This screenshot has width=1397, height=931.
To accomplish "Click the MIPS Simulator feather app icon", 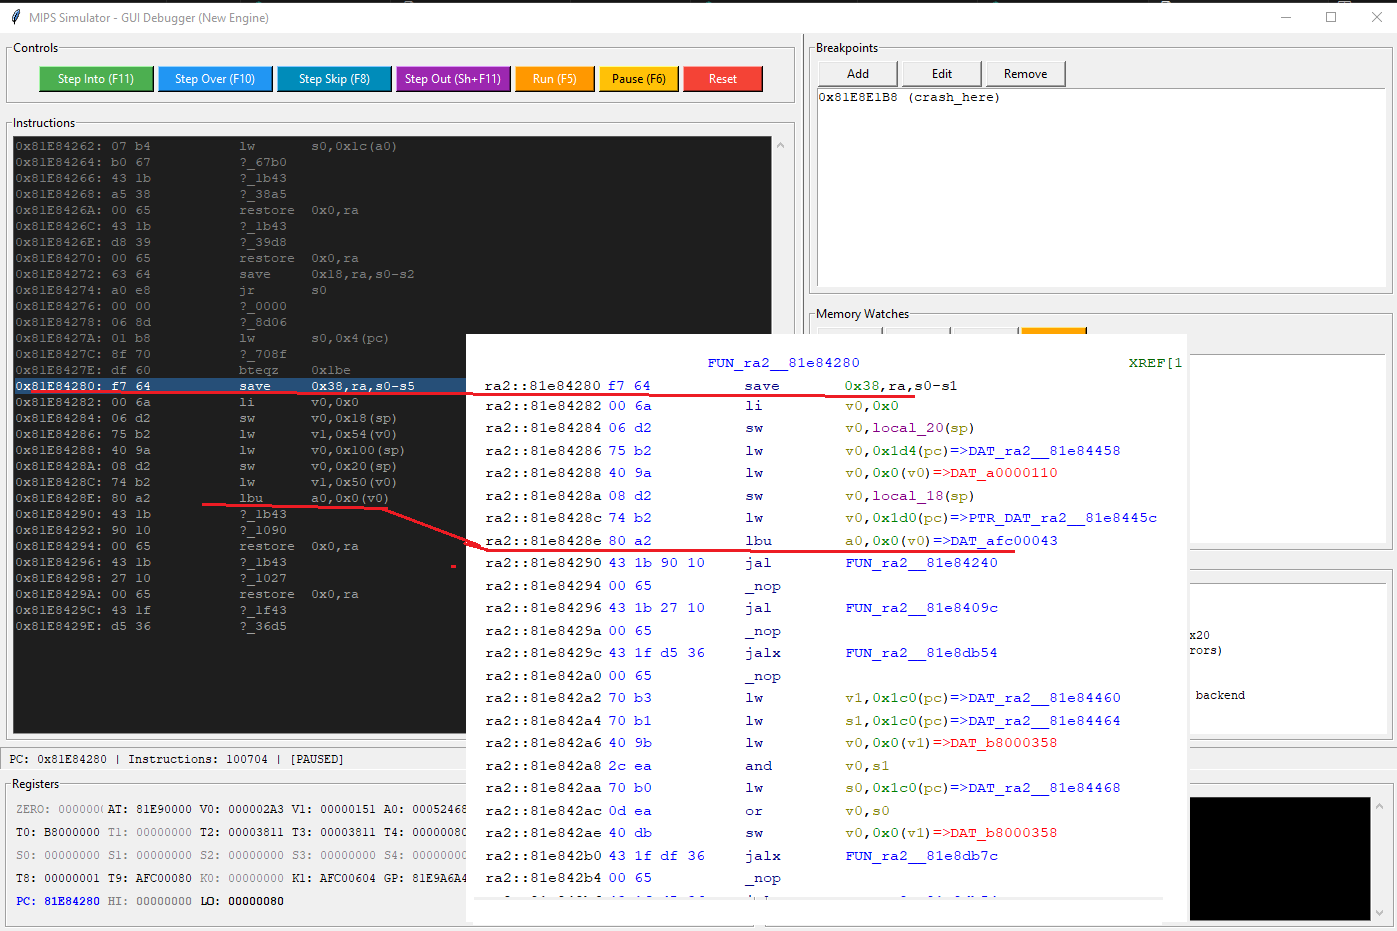I will (x=15, y=17).
